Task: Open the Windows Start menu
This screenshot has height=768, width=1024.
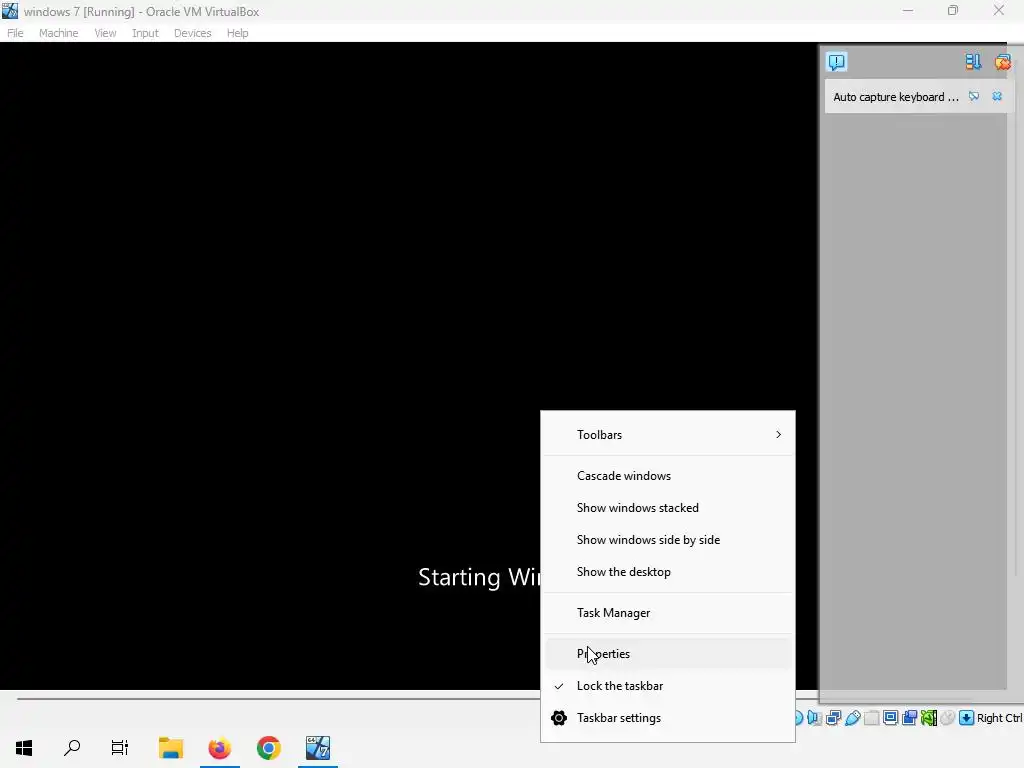Action: point(24,748)
